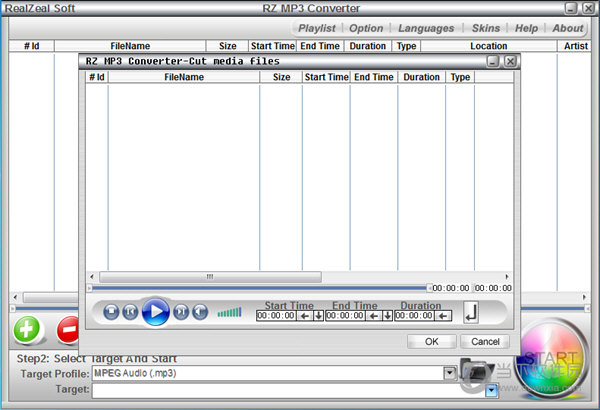Screen dimensions: 600x410
Task: Open the About menu
Action: 567,28
